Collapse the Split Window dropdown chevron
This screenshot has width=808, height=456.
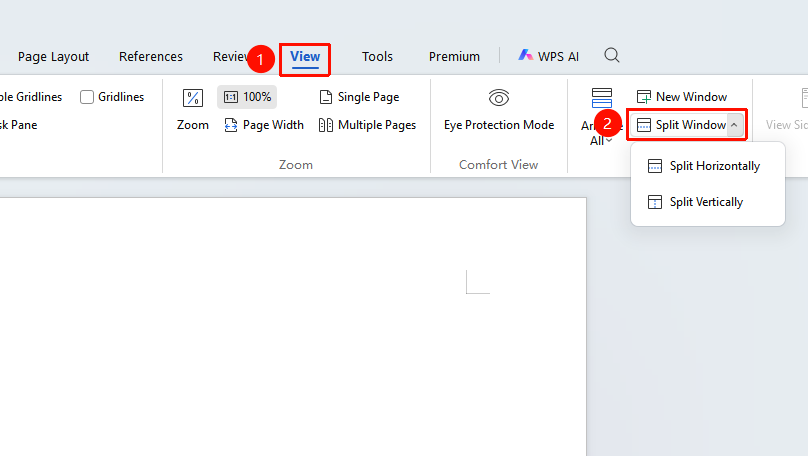click(734, 125)
